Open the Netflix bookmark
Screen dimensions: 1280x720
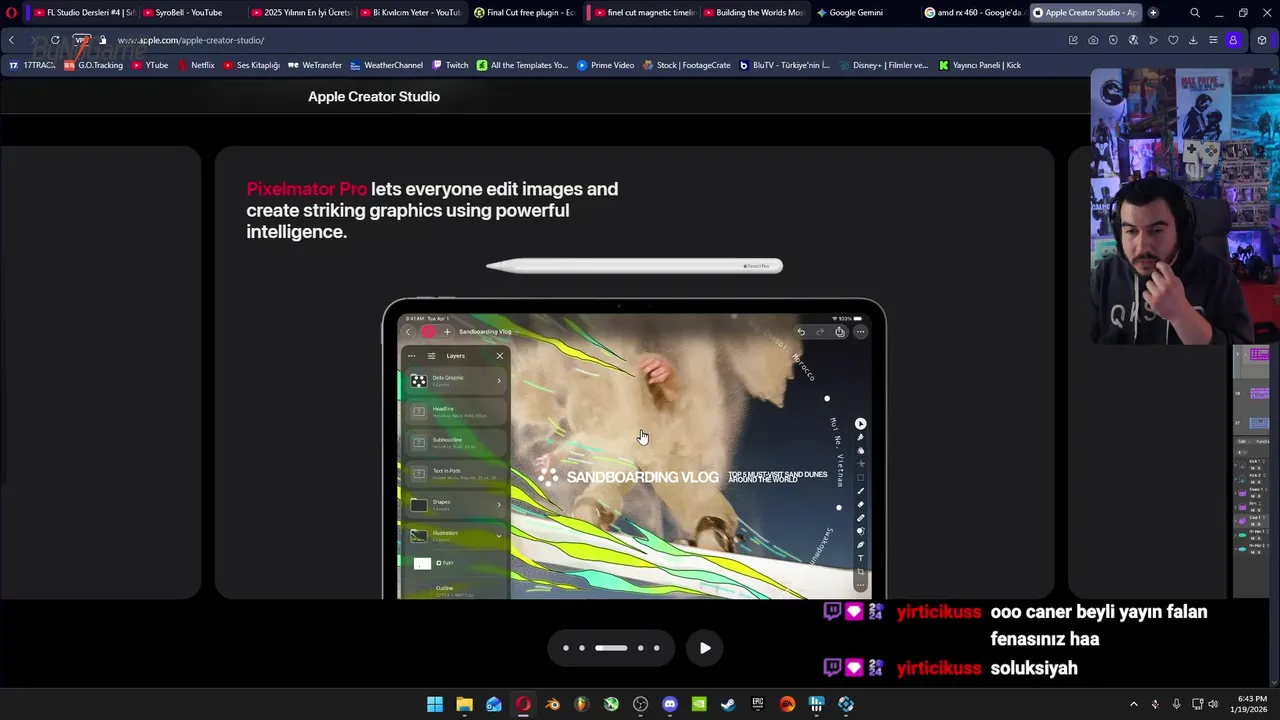pyautogui.click(x=196, y=65)
